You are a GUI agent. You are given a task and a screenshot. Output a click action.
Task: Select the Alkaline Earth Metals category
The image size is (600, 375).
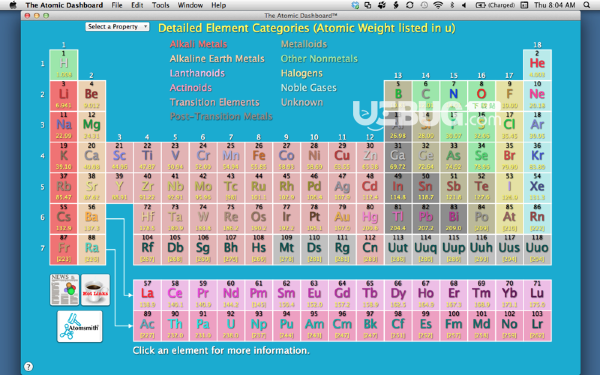[x=217, y=59]
